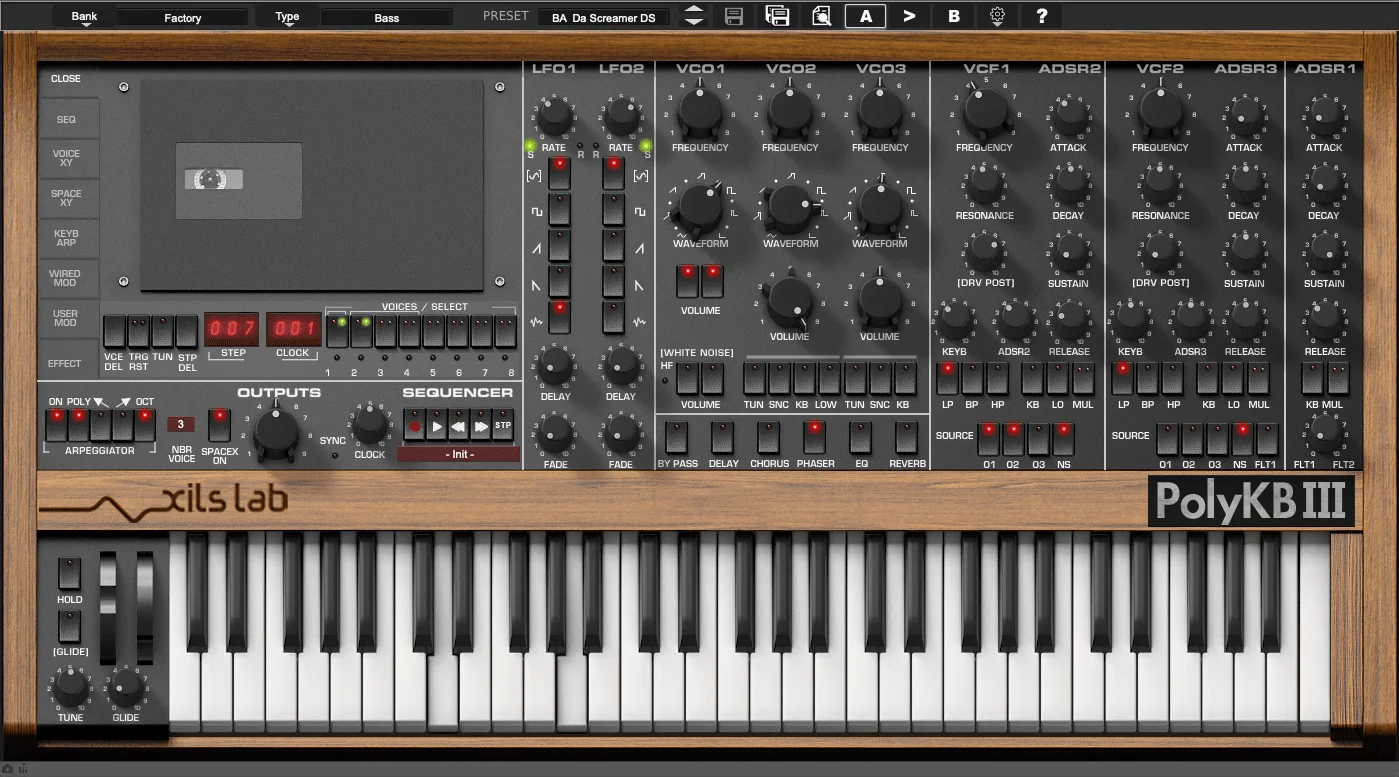This screenshot has width=1399, height=777.
Task: Select the SEQ side tab
Action: pyautogui.click(x=67, y=119)
